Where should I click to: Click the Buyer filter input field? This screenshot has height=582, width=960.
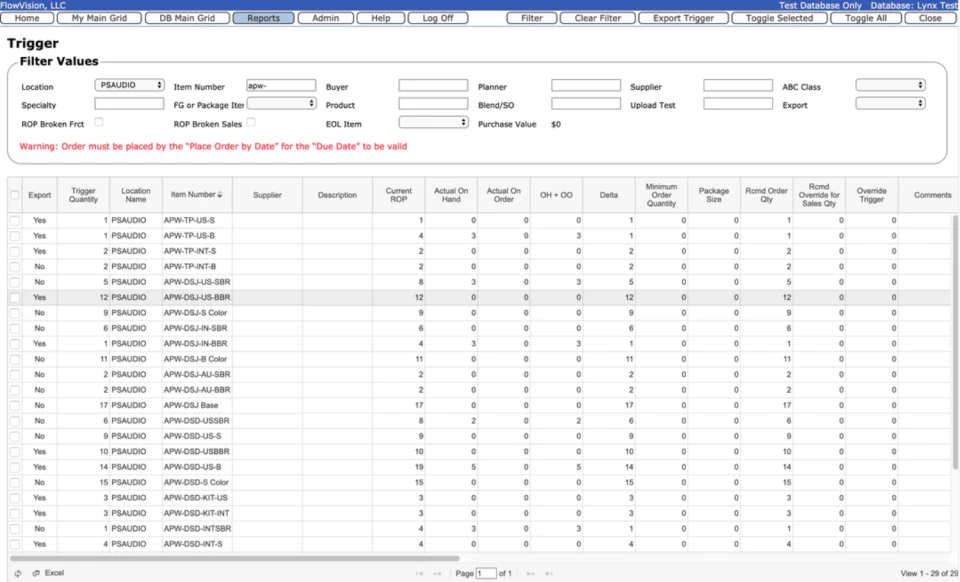point(433,85)
